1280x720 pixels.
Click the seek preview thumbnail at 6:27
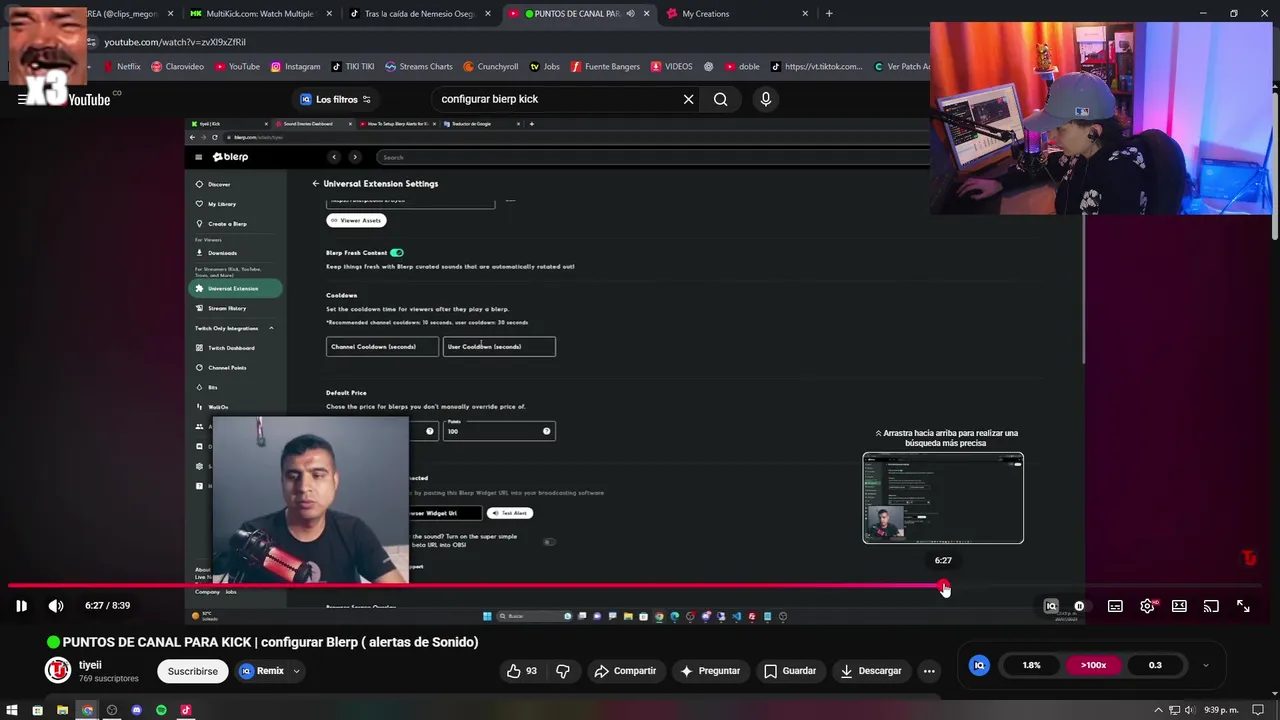[943, 498]
